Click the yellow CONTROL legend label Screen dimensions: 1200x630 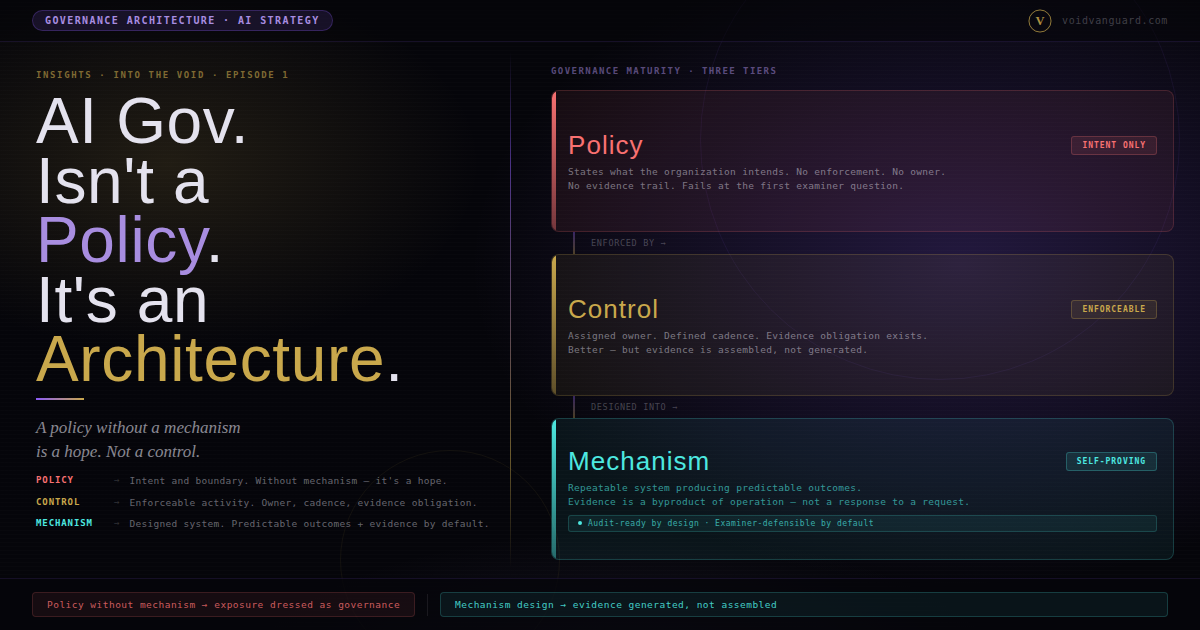coord(58,502)
